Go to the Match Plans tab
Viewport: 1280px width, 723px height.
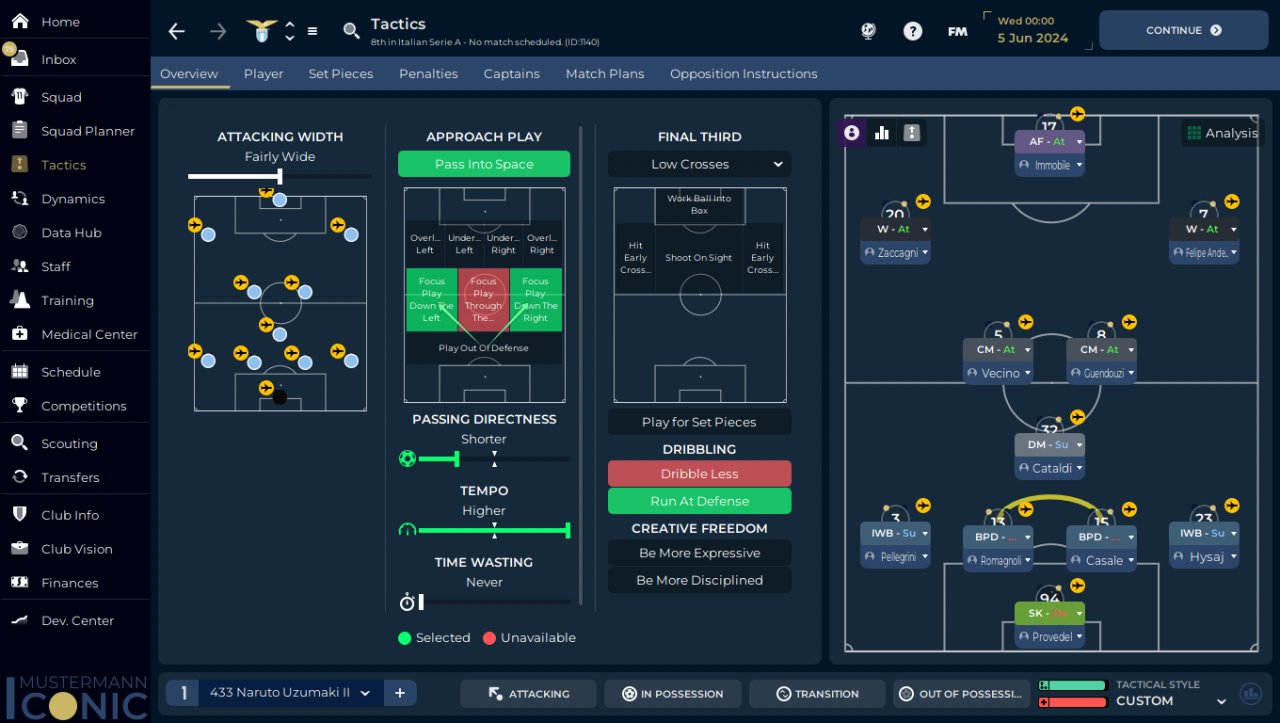(x=605, y=74)
